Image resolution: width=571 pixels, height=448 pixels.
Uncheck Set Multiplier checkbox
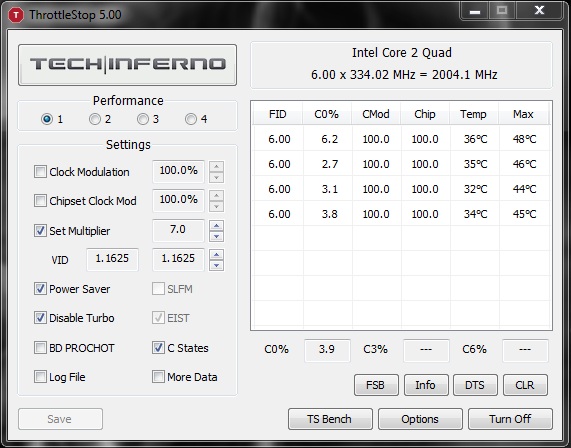(40, 231)
